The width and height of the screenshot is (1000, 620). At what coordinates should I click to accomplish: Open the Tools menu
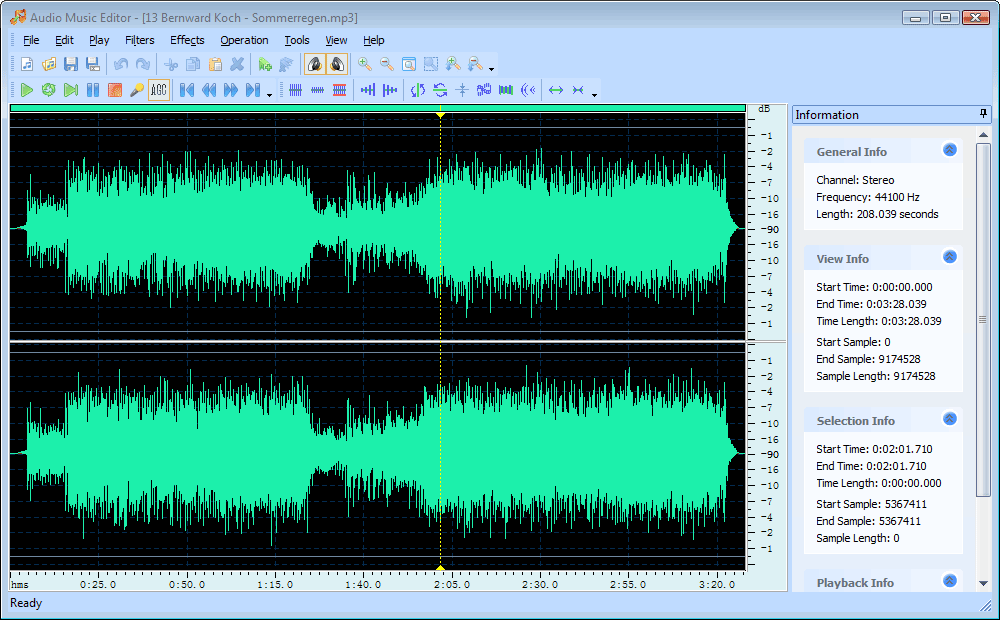pos(297,40)
